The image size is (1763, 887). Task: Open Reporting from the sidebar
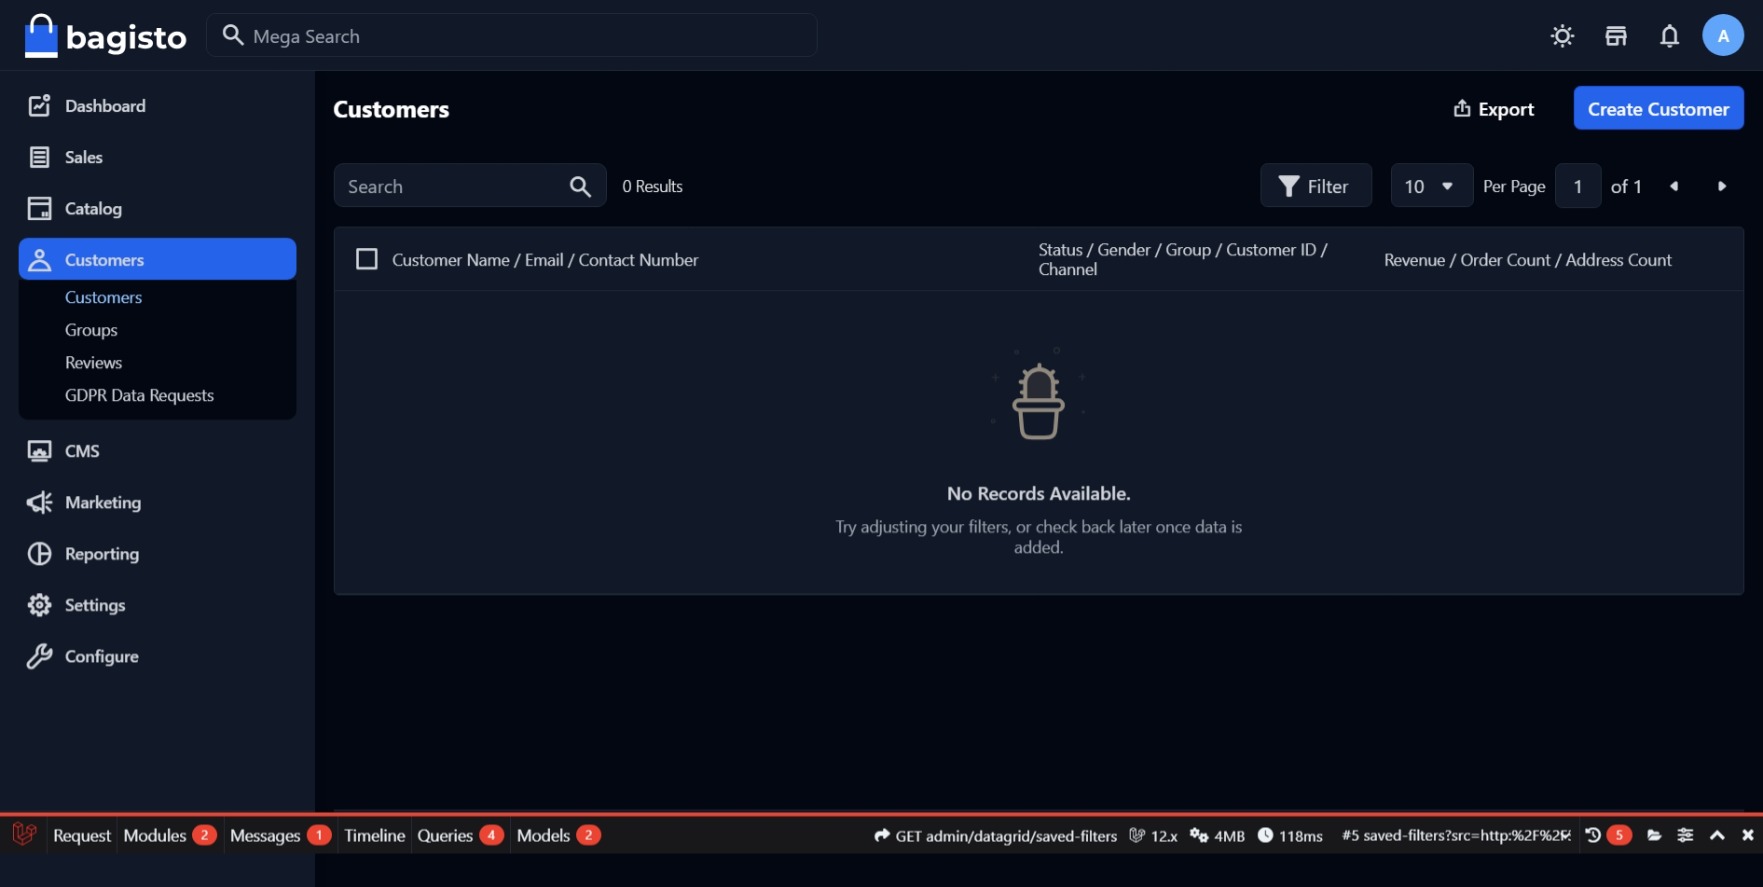click(x=157, y=553)
